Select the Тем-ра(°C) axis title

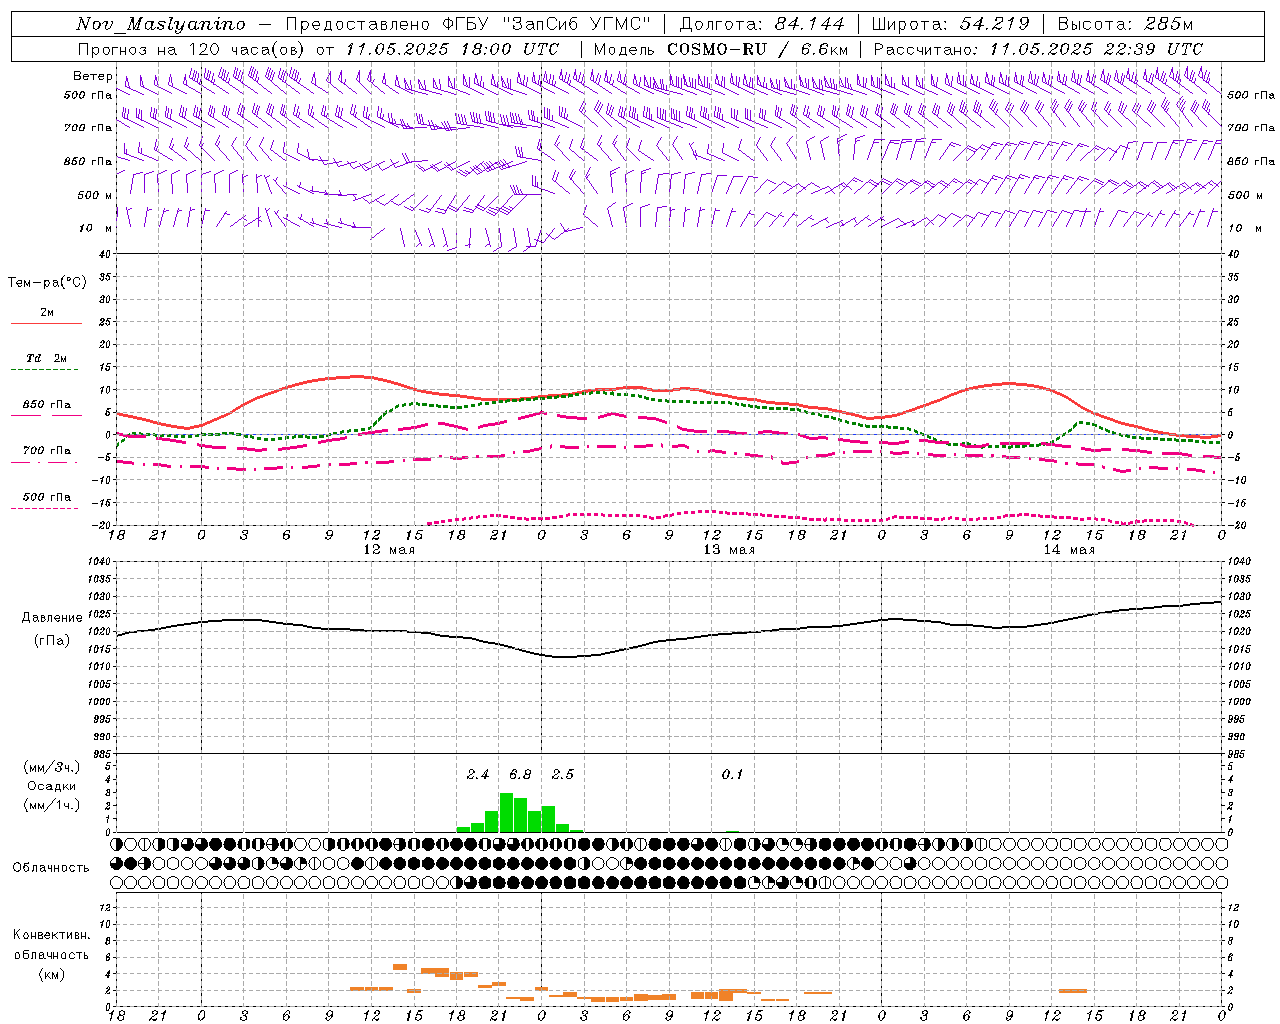point(47,283)
